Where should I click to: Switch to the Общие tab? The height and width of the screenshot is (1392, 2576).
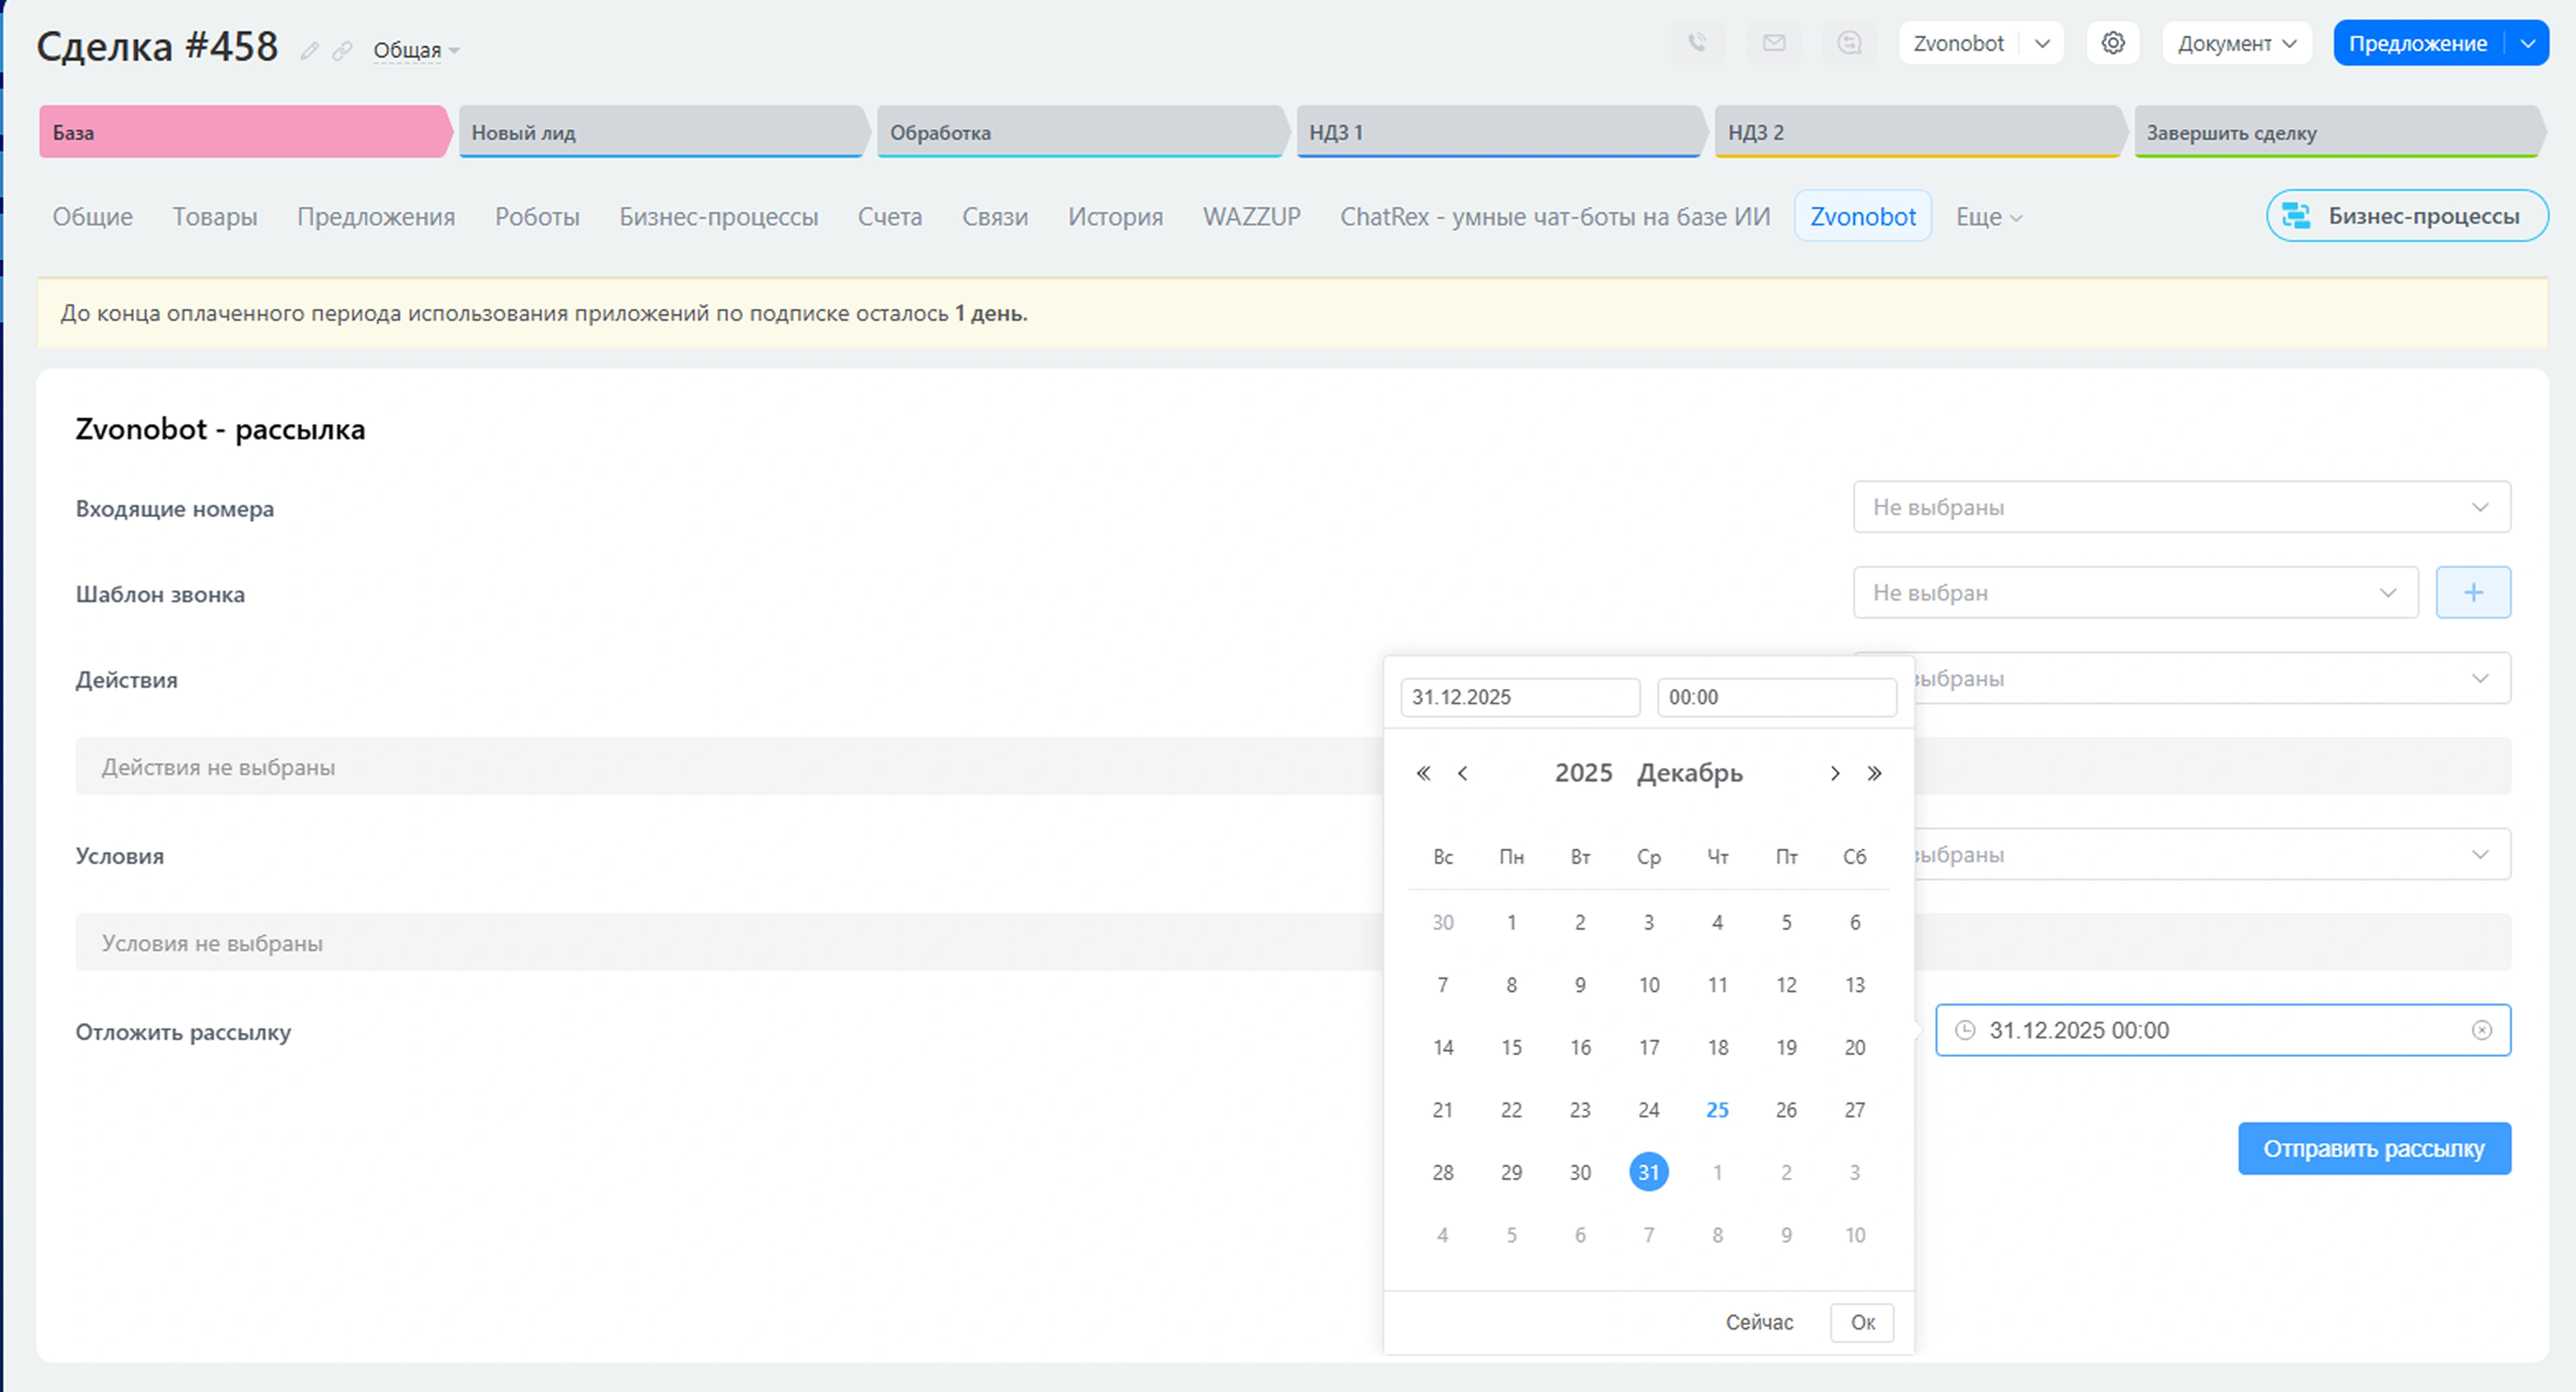click(93, 217)
